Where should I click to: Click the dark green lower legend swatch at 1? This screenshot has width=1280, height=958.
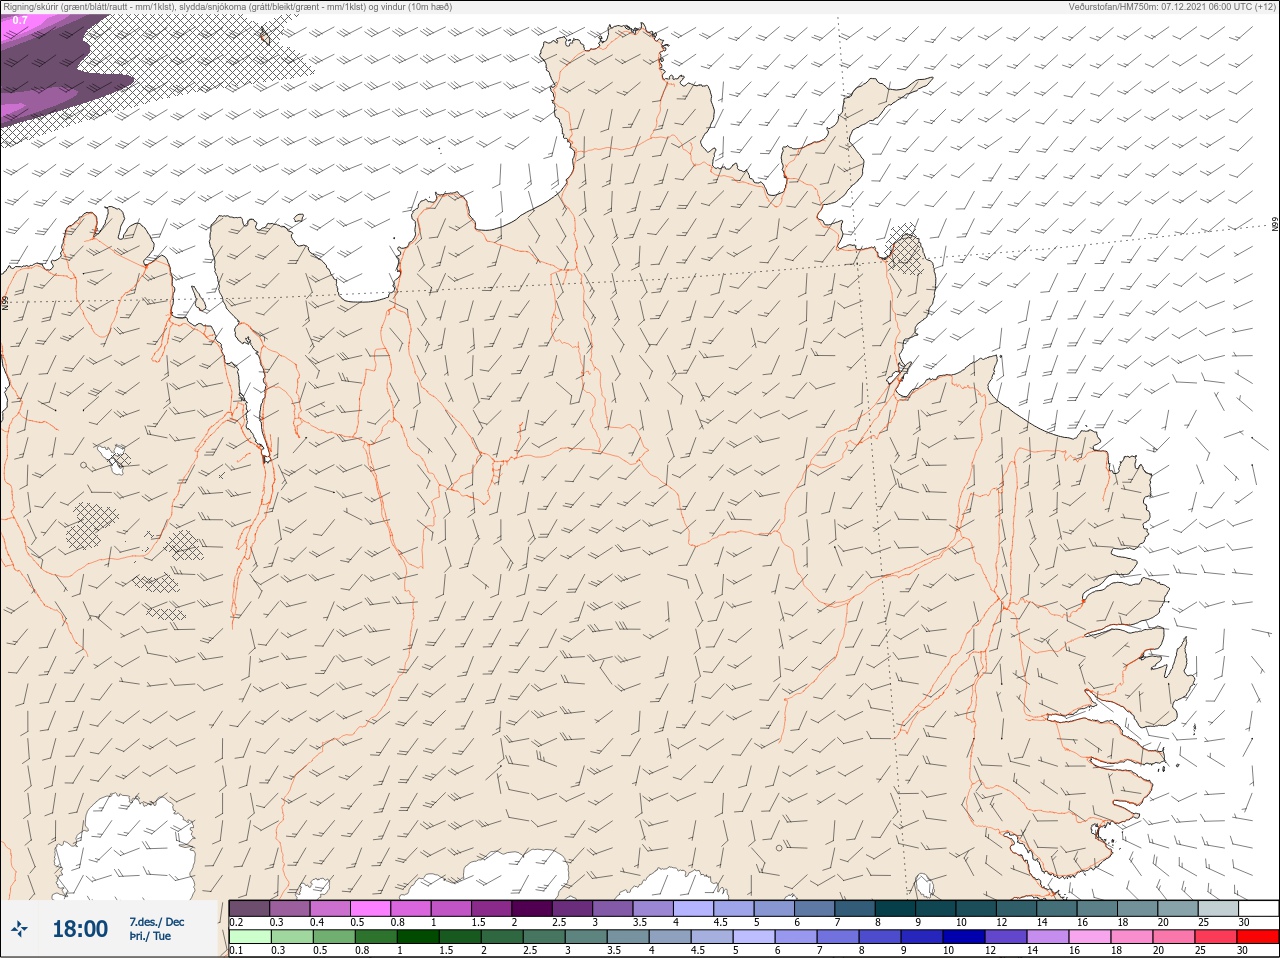coord(418,937)
